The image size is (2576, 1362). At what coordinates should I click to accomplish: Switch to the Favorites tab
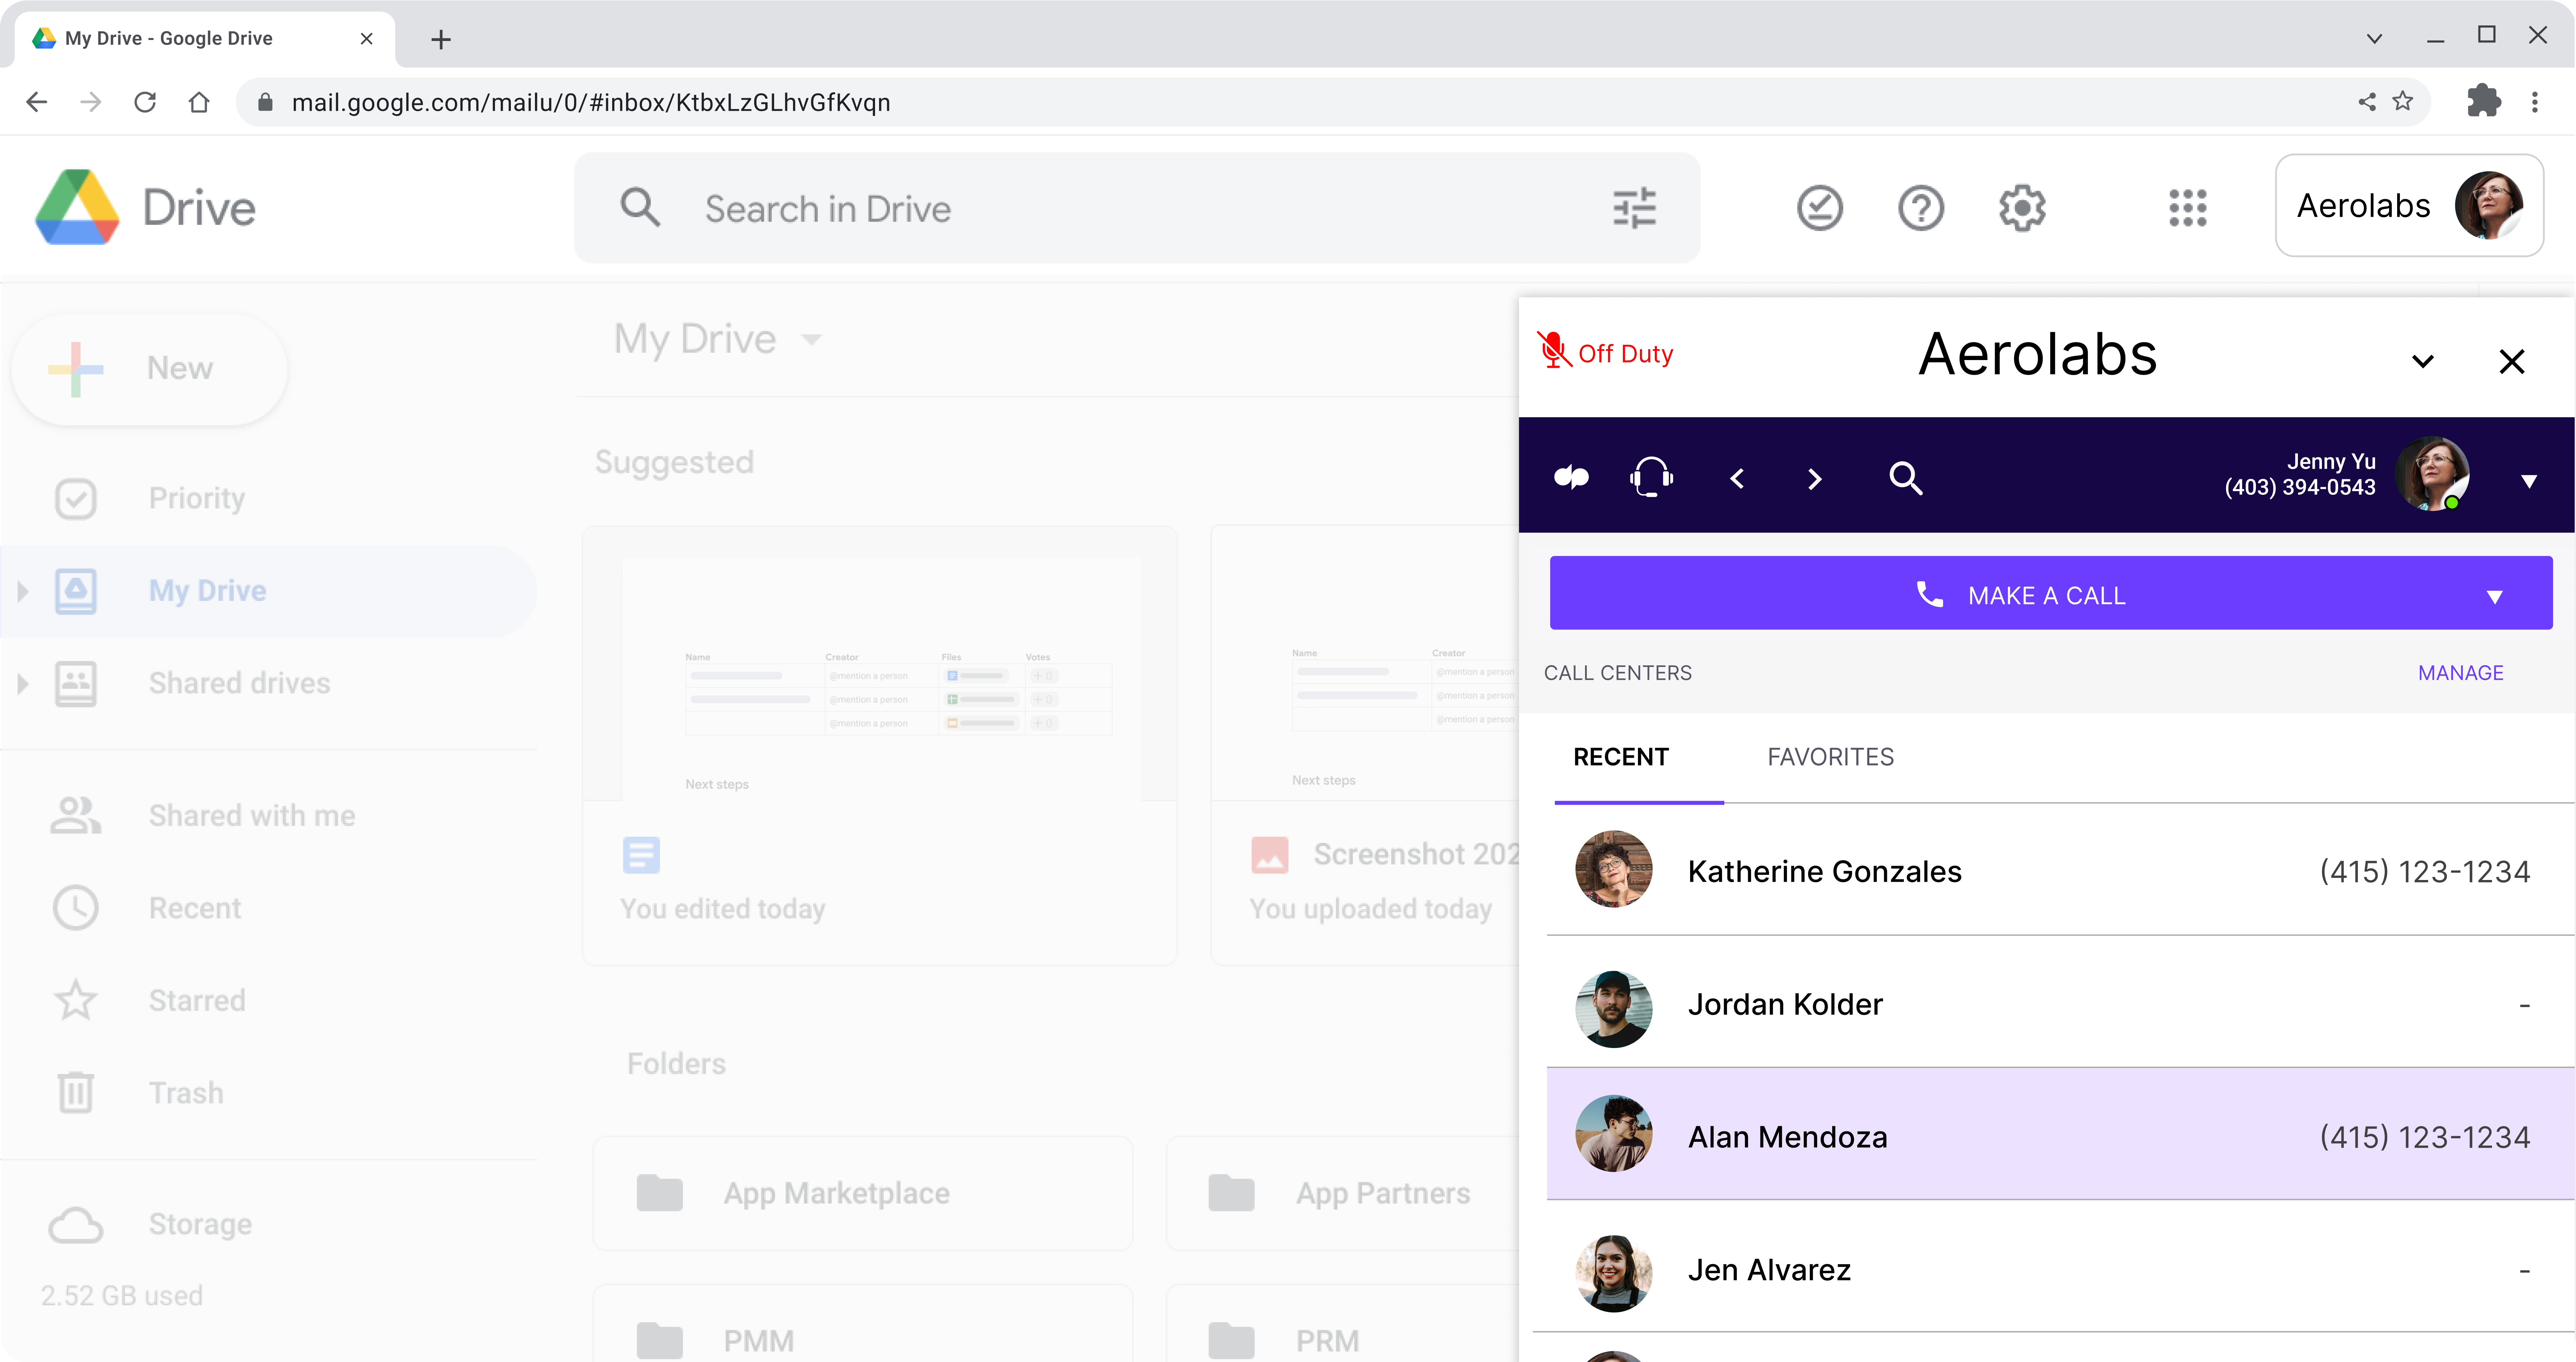(1830, 757)
